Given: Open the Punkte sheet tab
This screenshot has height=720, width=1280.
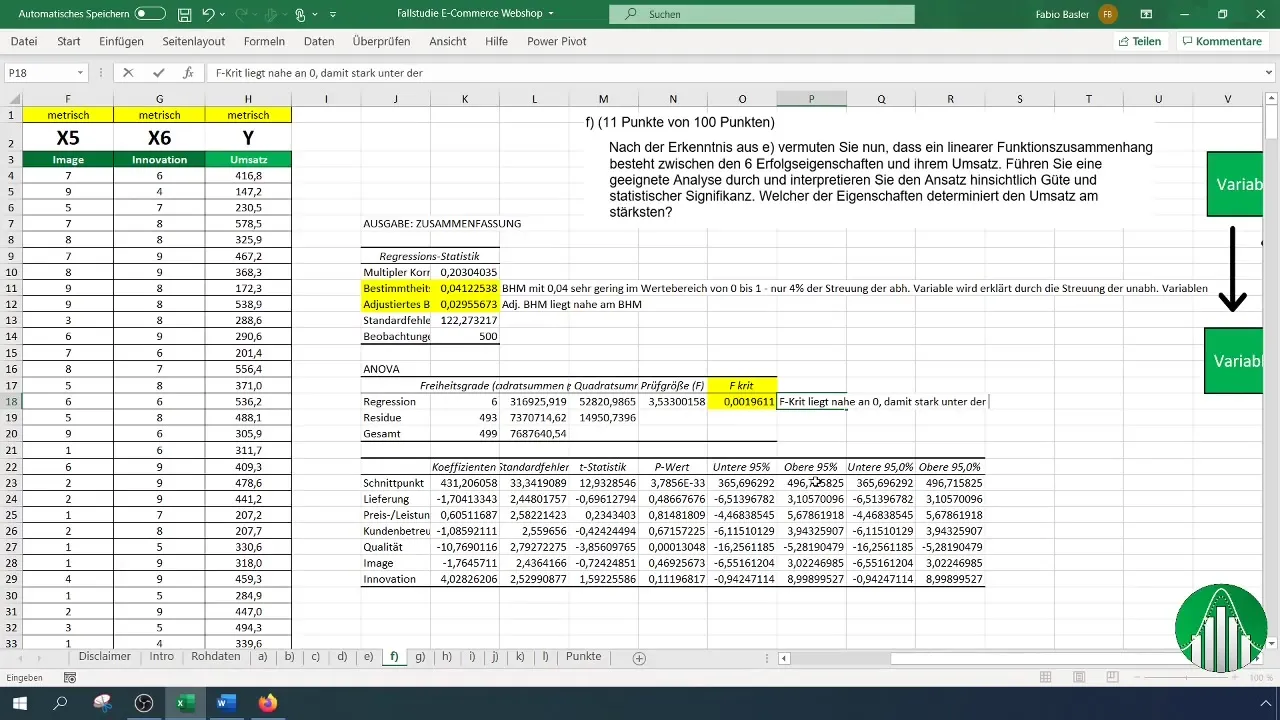Looking at the screenshot, I should [584, 657].
